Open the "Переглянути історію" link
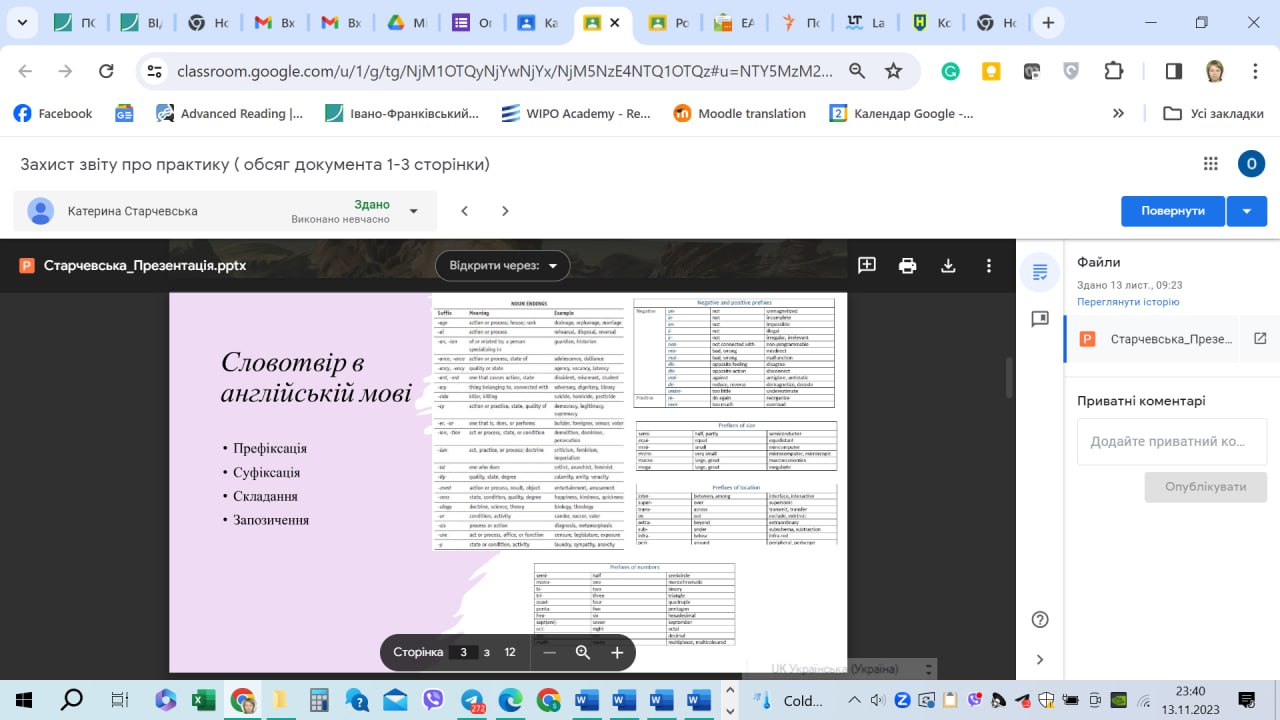The height and width of the screenshot is (720, 1280). pos(1128,302)
